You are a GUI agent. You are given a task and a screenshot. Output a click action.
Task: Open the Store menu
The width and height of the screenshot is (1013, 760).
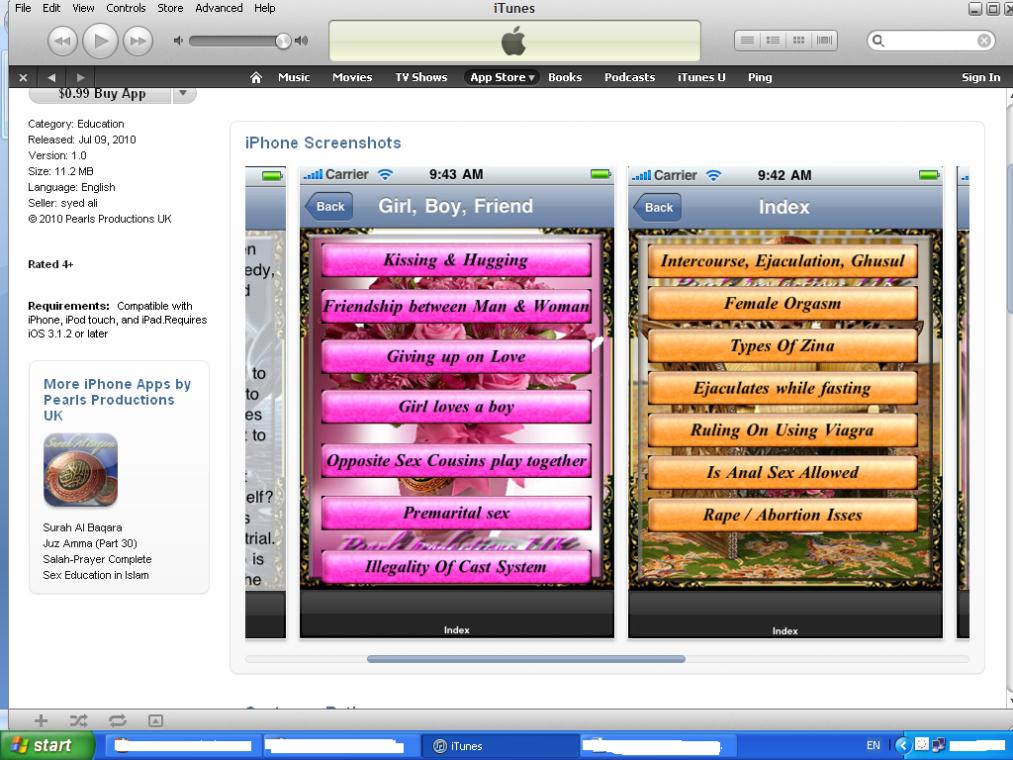tap(171, 8)
